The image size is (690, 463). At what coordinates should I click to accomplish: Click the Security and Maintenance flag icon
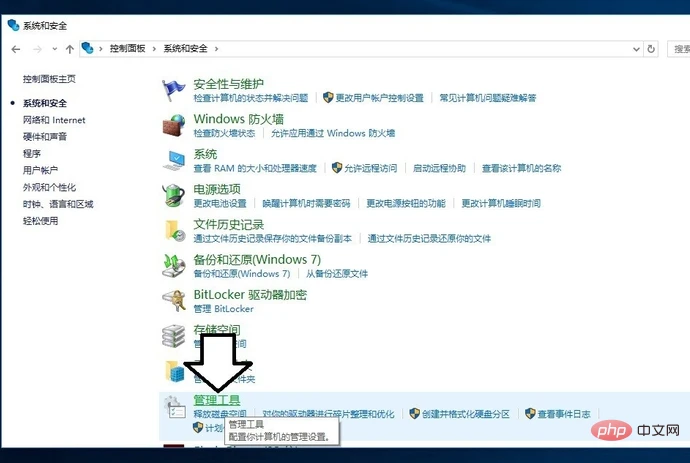click(174, 90)
